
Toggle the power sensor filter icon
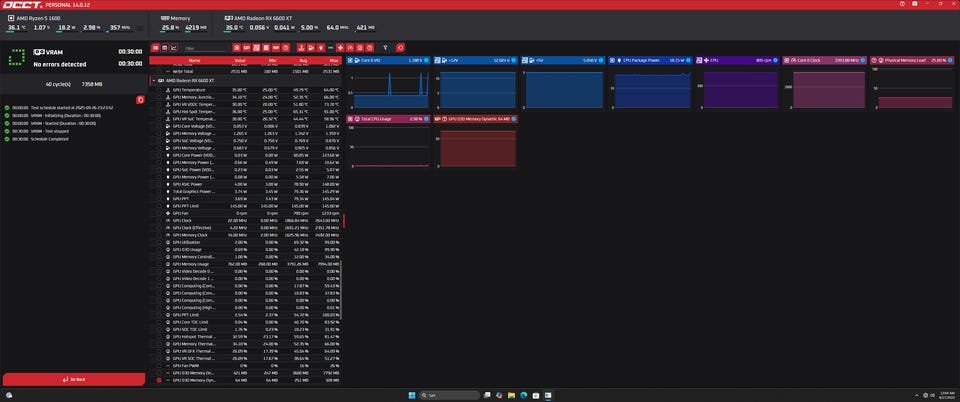[x=321, y=47]
